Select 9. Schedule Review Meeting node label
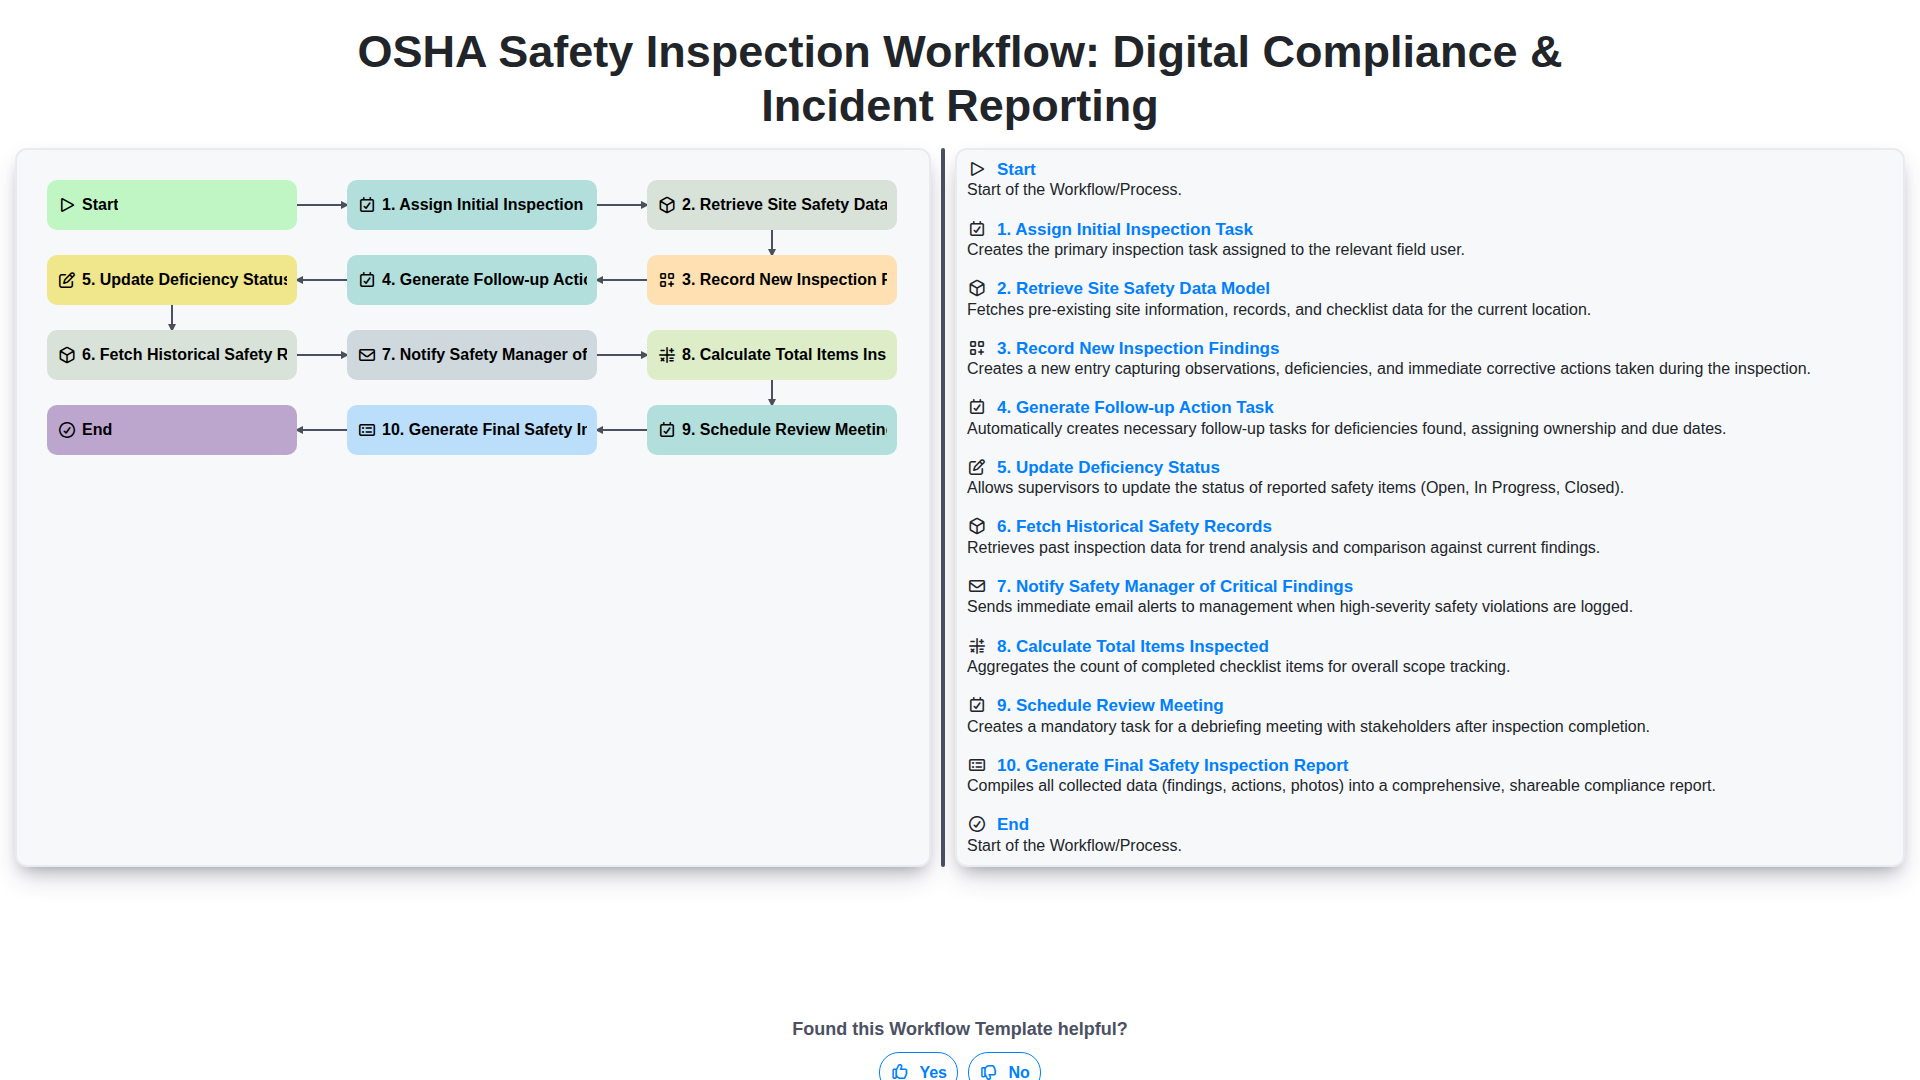 [784, 430]
